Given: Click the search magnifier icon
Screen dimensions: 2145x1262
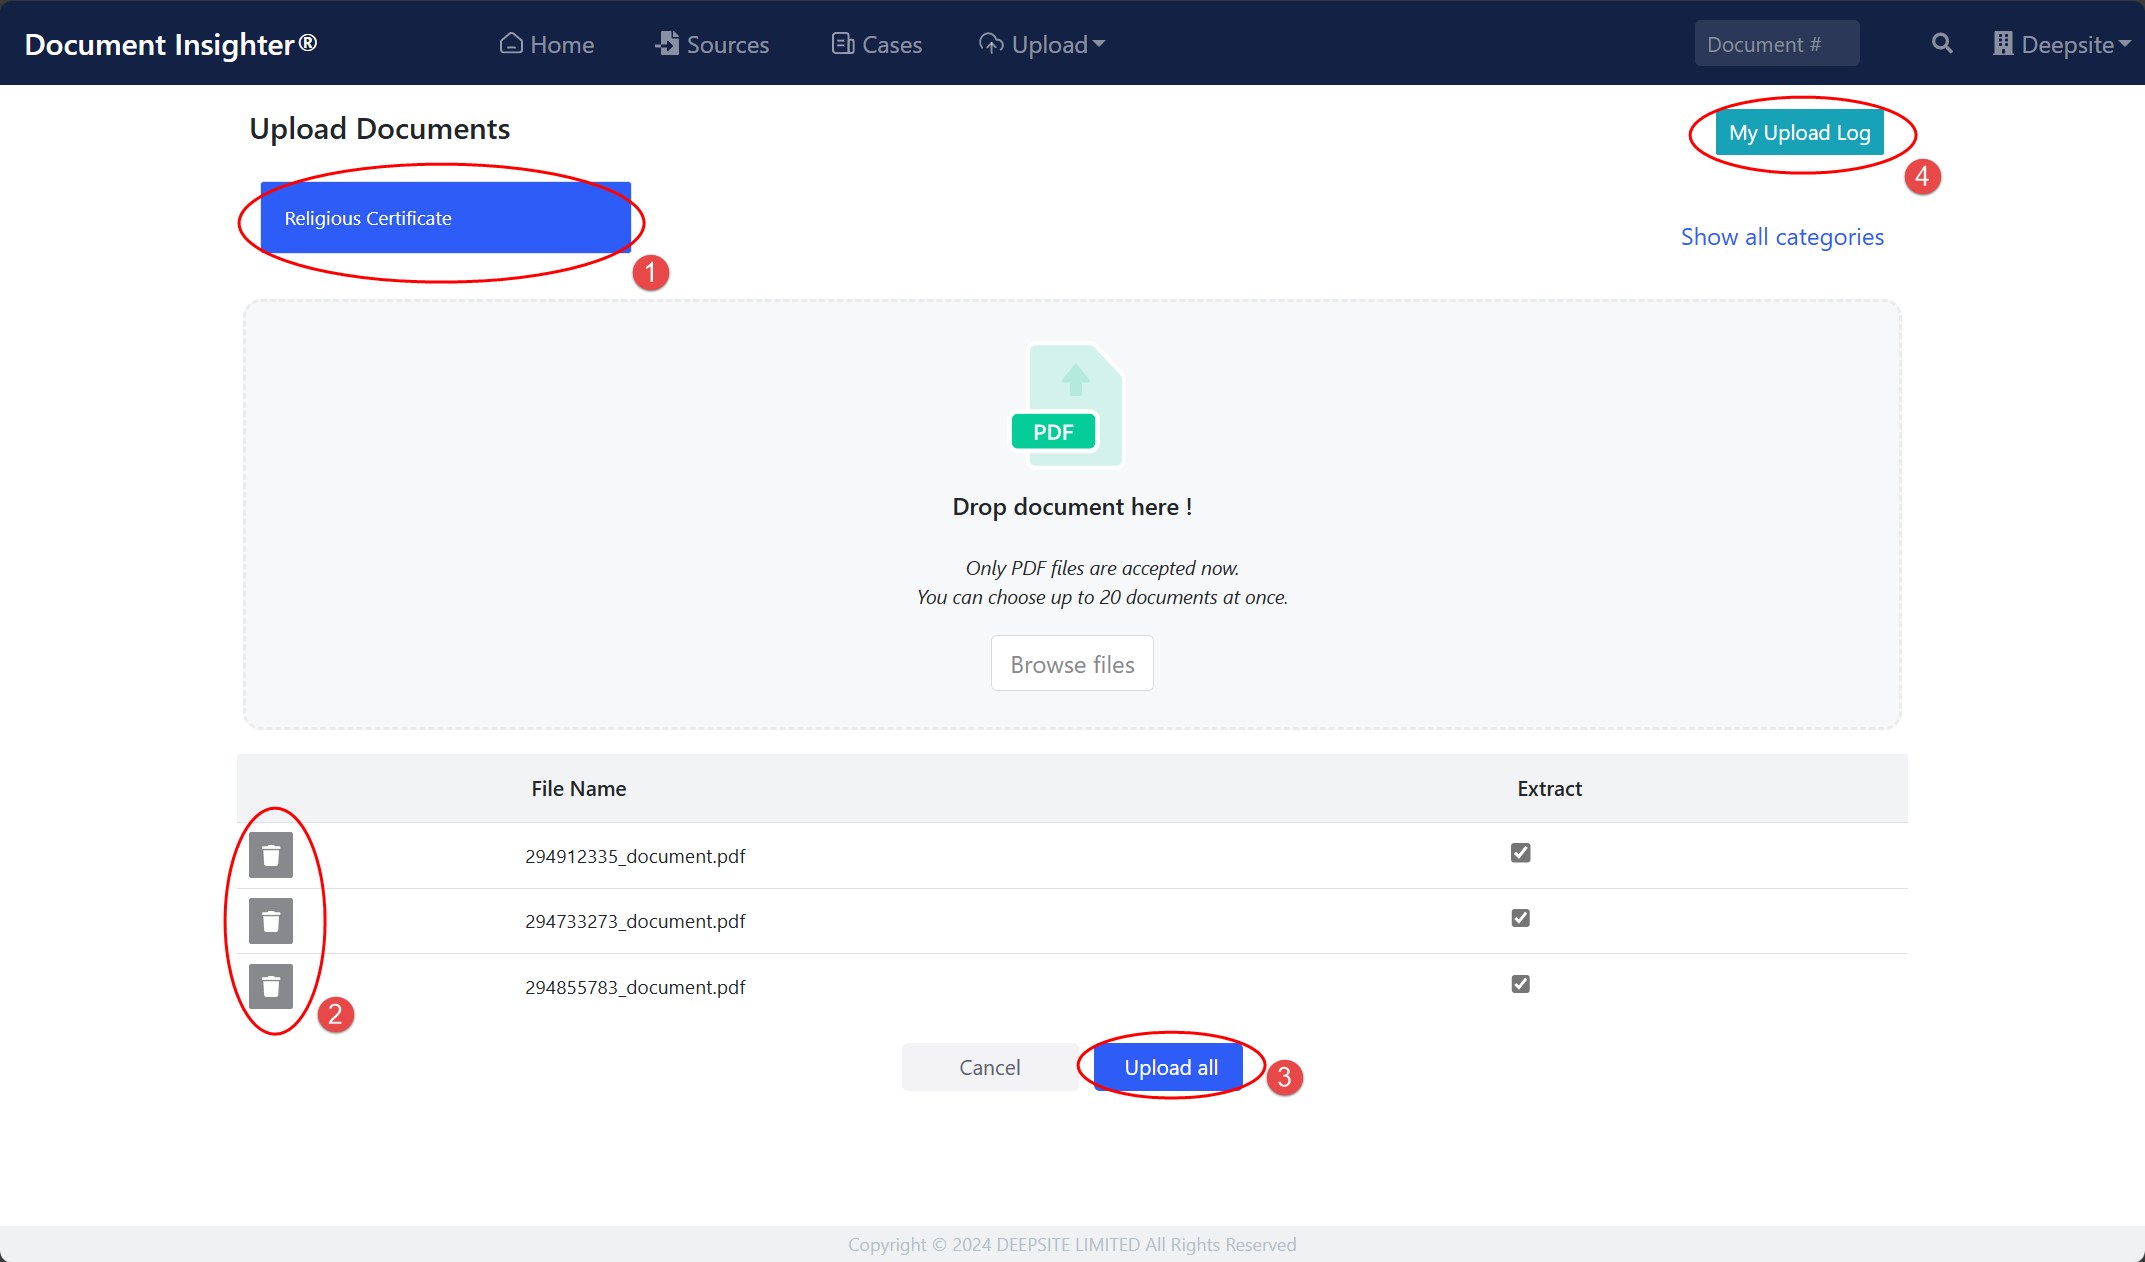Looking at the screenshot, I should pos(1942,44).
